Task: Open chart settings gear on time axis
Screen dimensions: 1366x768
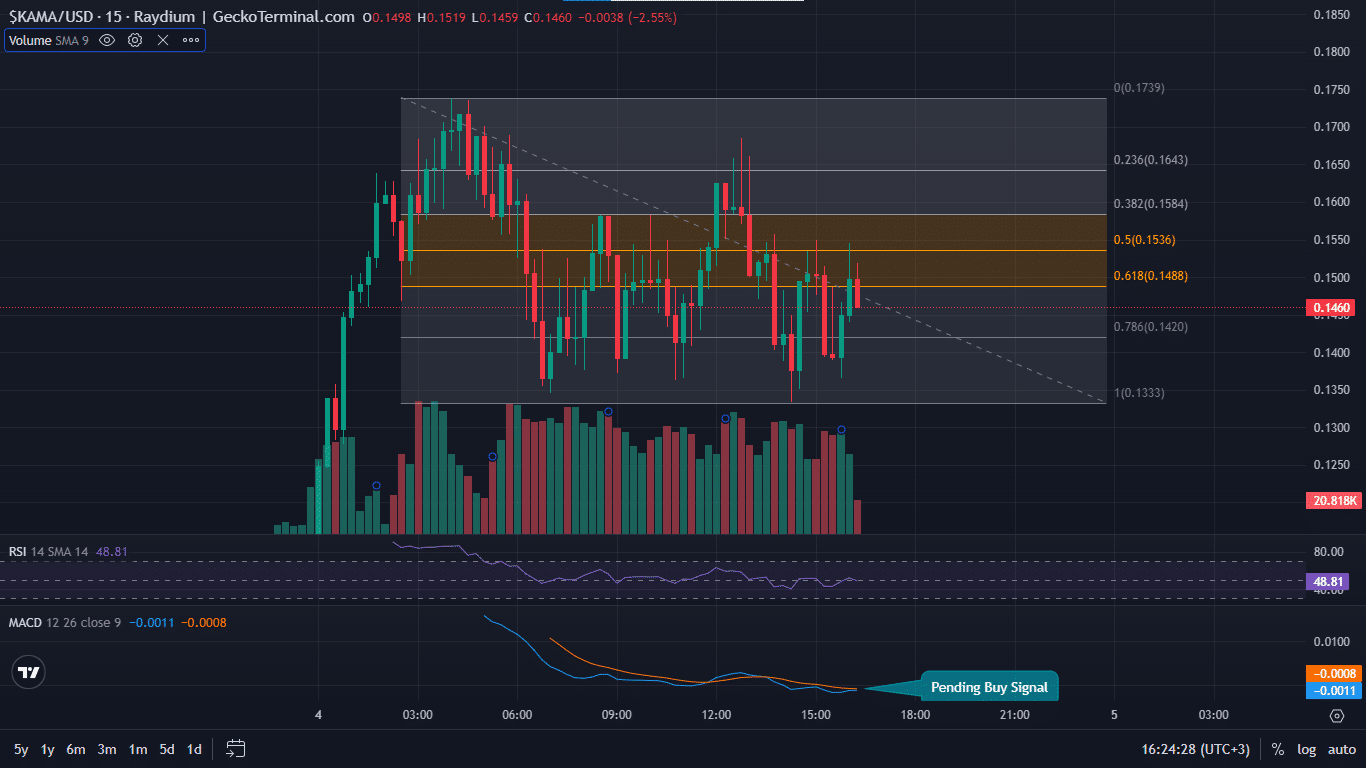Action: point(1337,716)
